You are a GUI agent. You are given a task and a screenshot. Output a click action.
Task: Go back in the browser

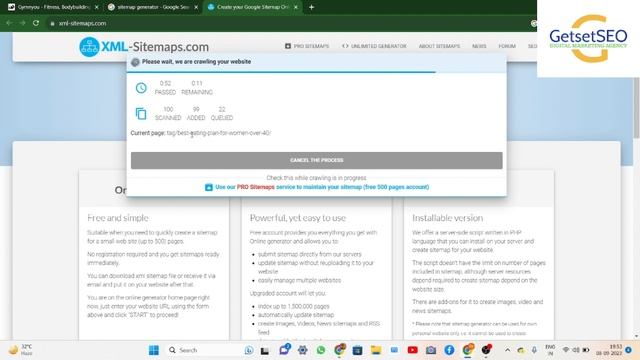coord(9,23)
